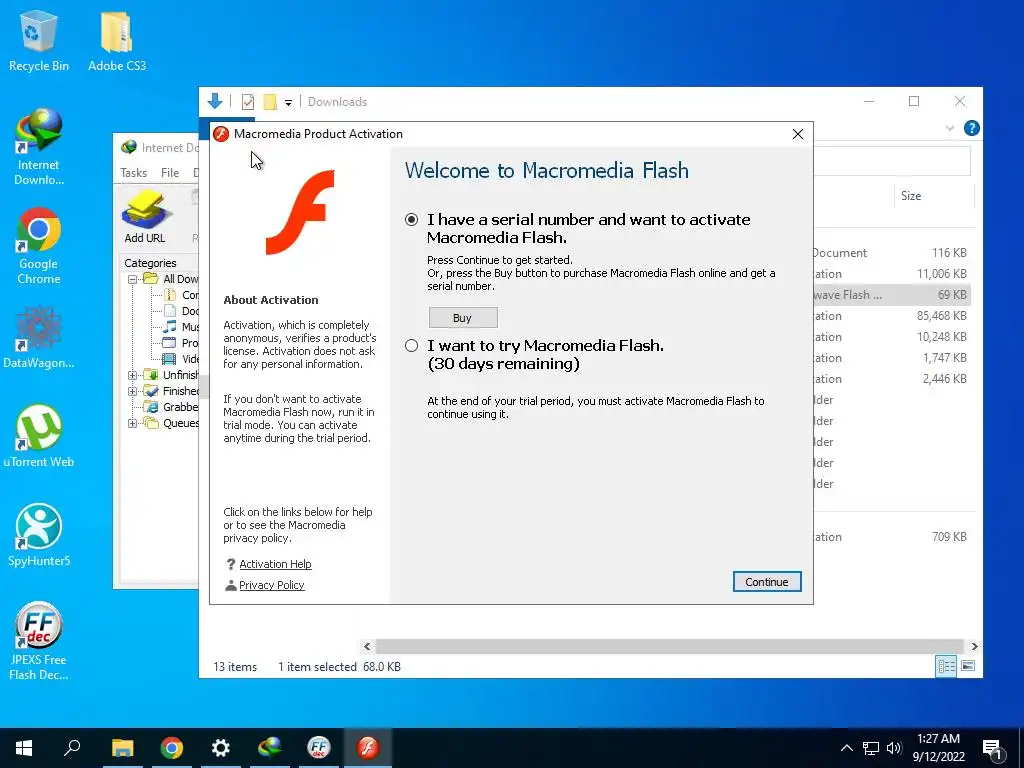Select the Grabber category in IDM tree
1024x768 pixels.
click(171, 407)
